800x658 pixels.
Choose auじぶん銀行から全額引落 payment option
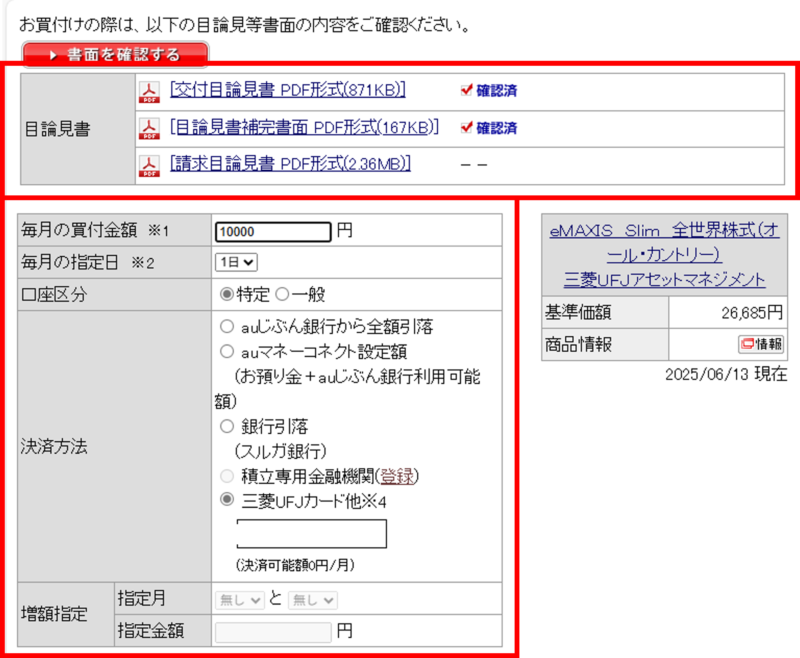pyautogui.click(x=227, y=326)
